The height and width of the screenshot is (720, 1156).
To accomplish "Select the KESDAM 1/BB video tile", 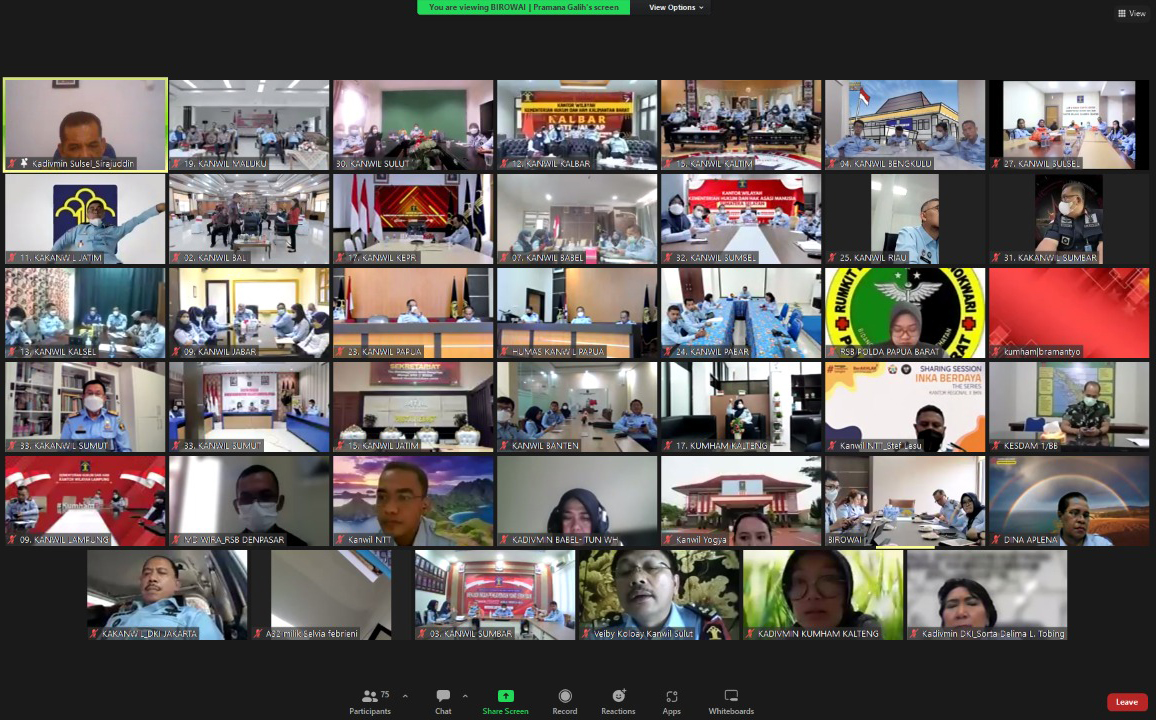I will pyautogui.click(x=1069, y=406).
